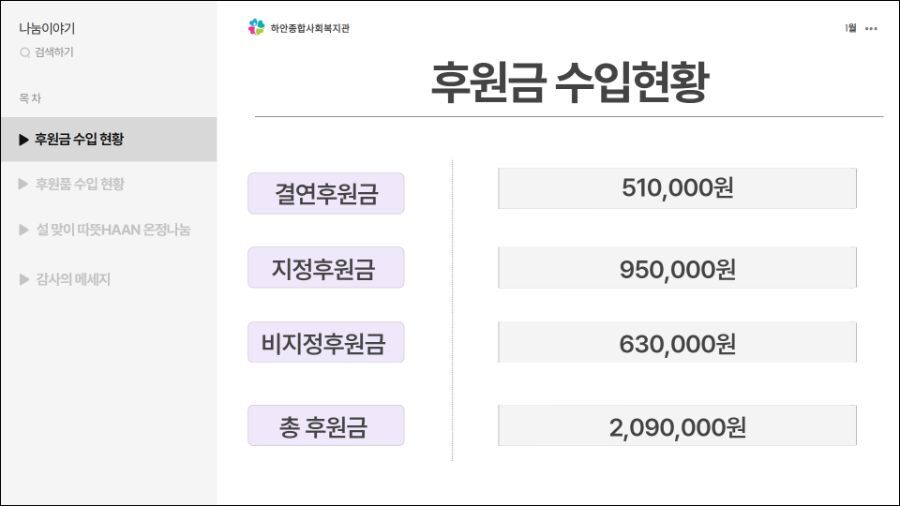Image resolution: width=900 pixels, height=506 pixels.
Task: Open 후원품 수입 현황 section
Action: 80,184
